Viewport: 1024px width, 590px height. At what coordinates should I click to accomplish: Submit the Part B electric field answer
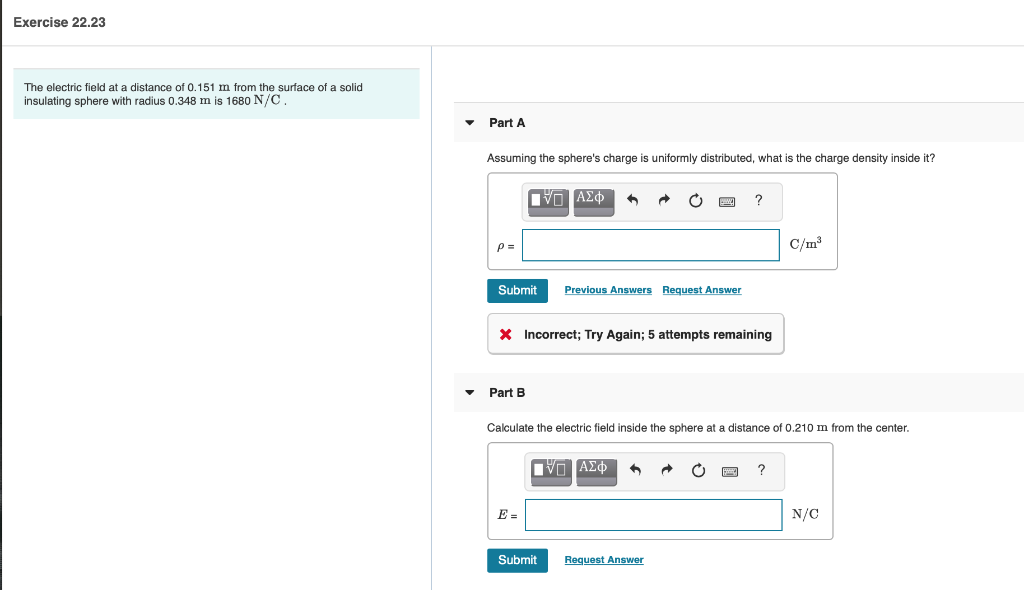(x=517, y=561)
